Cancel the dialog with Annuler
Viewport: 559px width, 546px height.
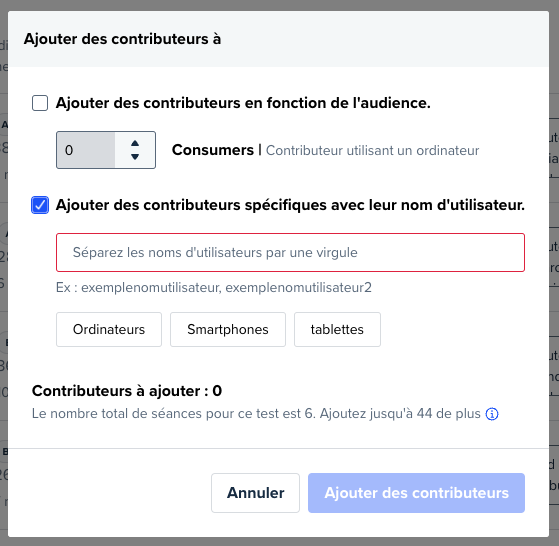click(255, 493)
